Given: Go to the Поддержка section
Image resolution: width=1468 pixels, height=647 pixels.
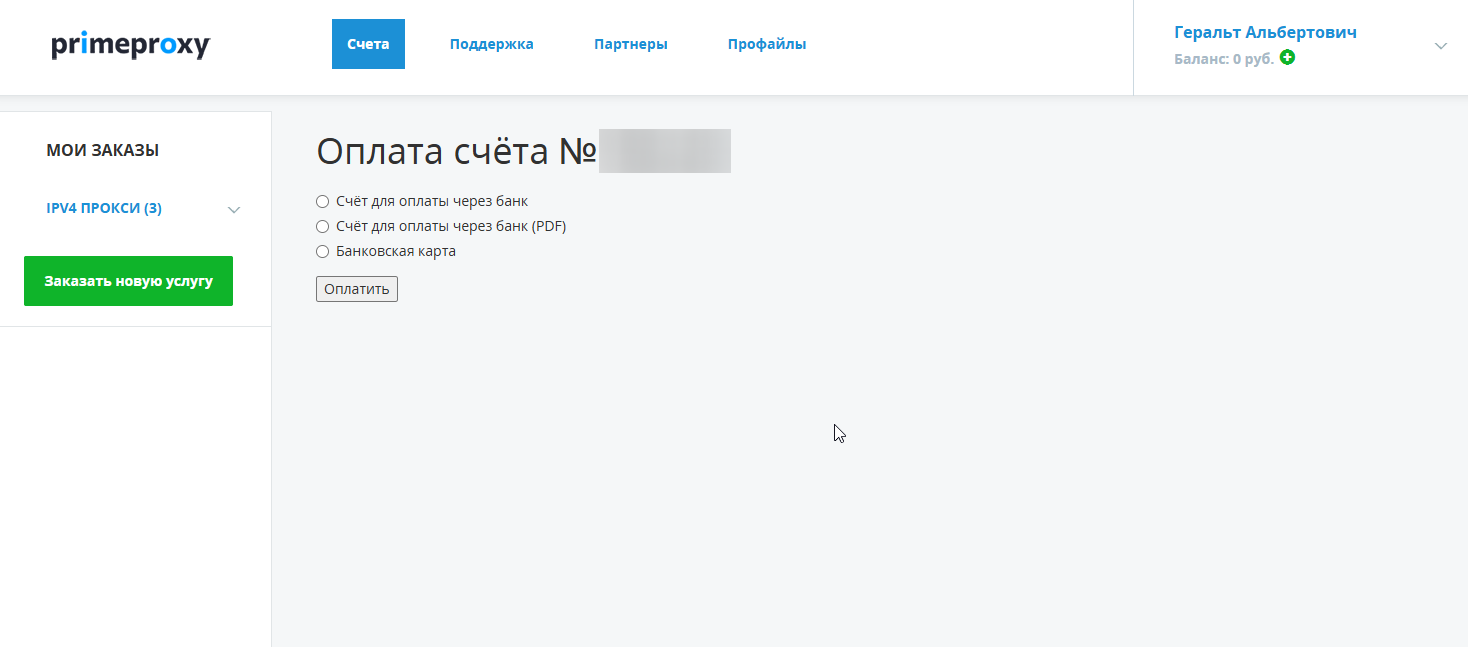Looking at the screenshot, I should (x=492, y=44).
